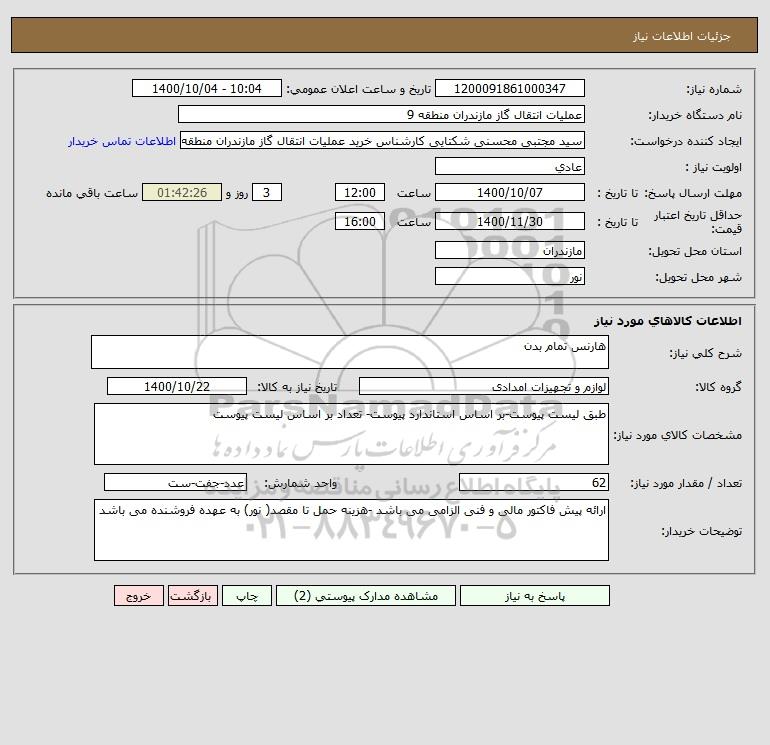Click the ایجاد کننده درخواست label
This screenshot has height=745, width=770.
686,141
